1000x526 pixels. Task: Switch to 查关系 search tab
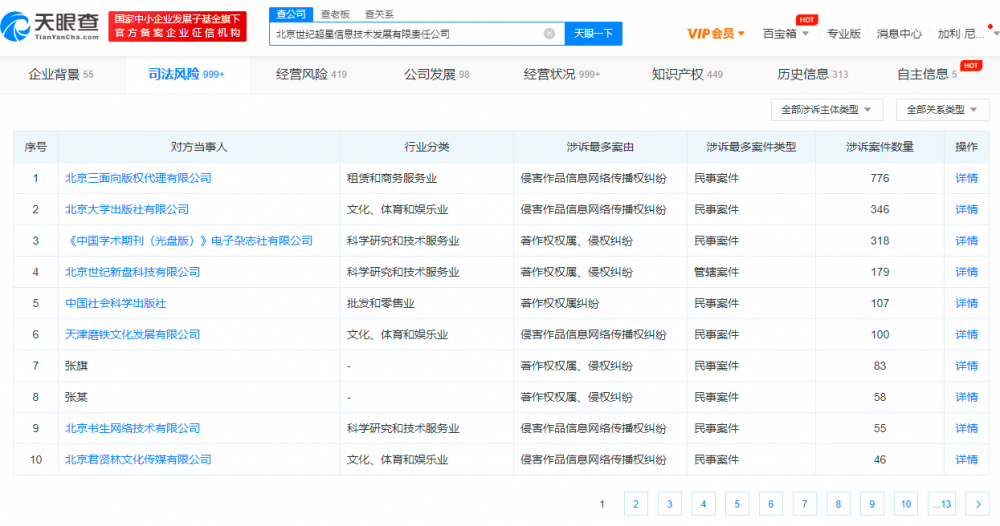pos(379,14)
